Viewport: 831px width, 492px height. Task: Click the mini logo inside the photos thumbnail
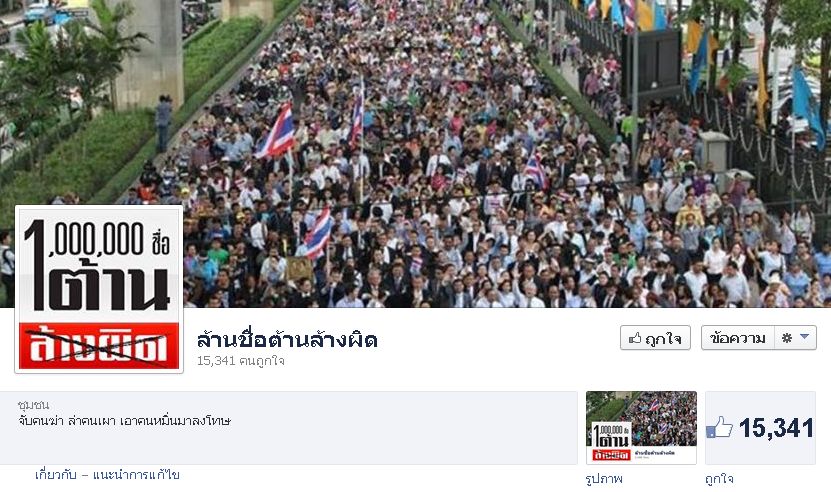pos(612,442)
